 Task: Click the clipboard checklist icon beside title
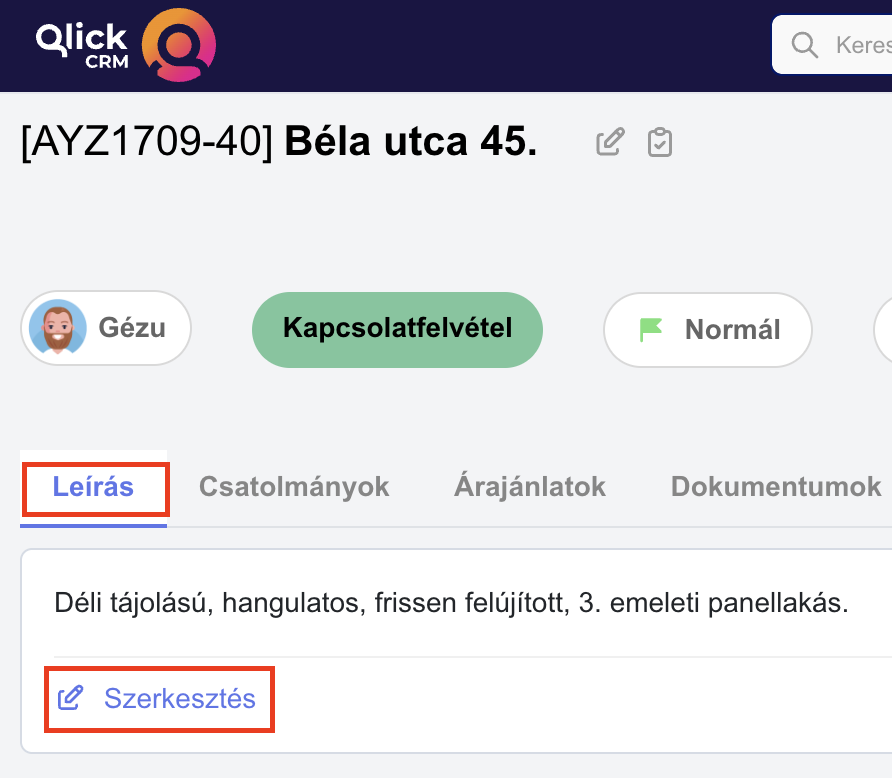click(x=660, y=142)
